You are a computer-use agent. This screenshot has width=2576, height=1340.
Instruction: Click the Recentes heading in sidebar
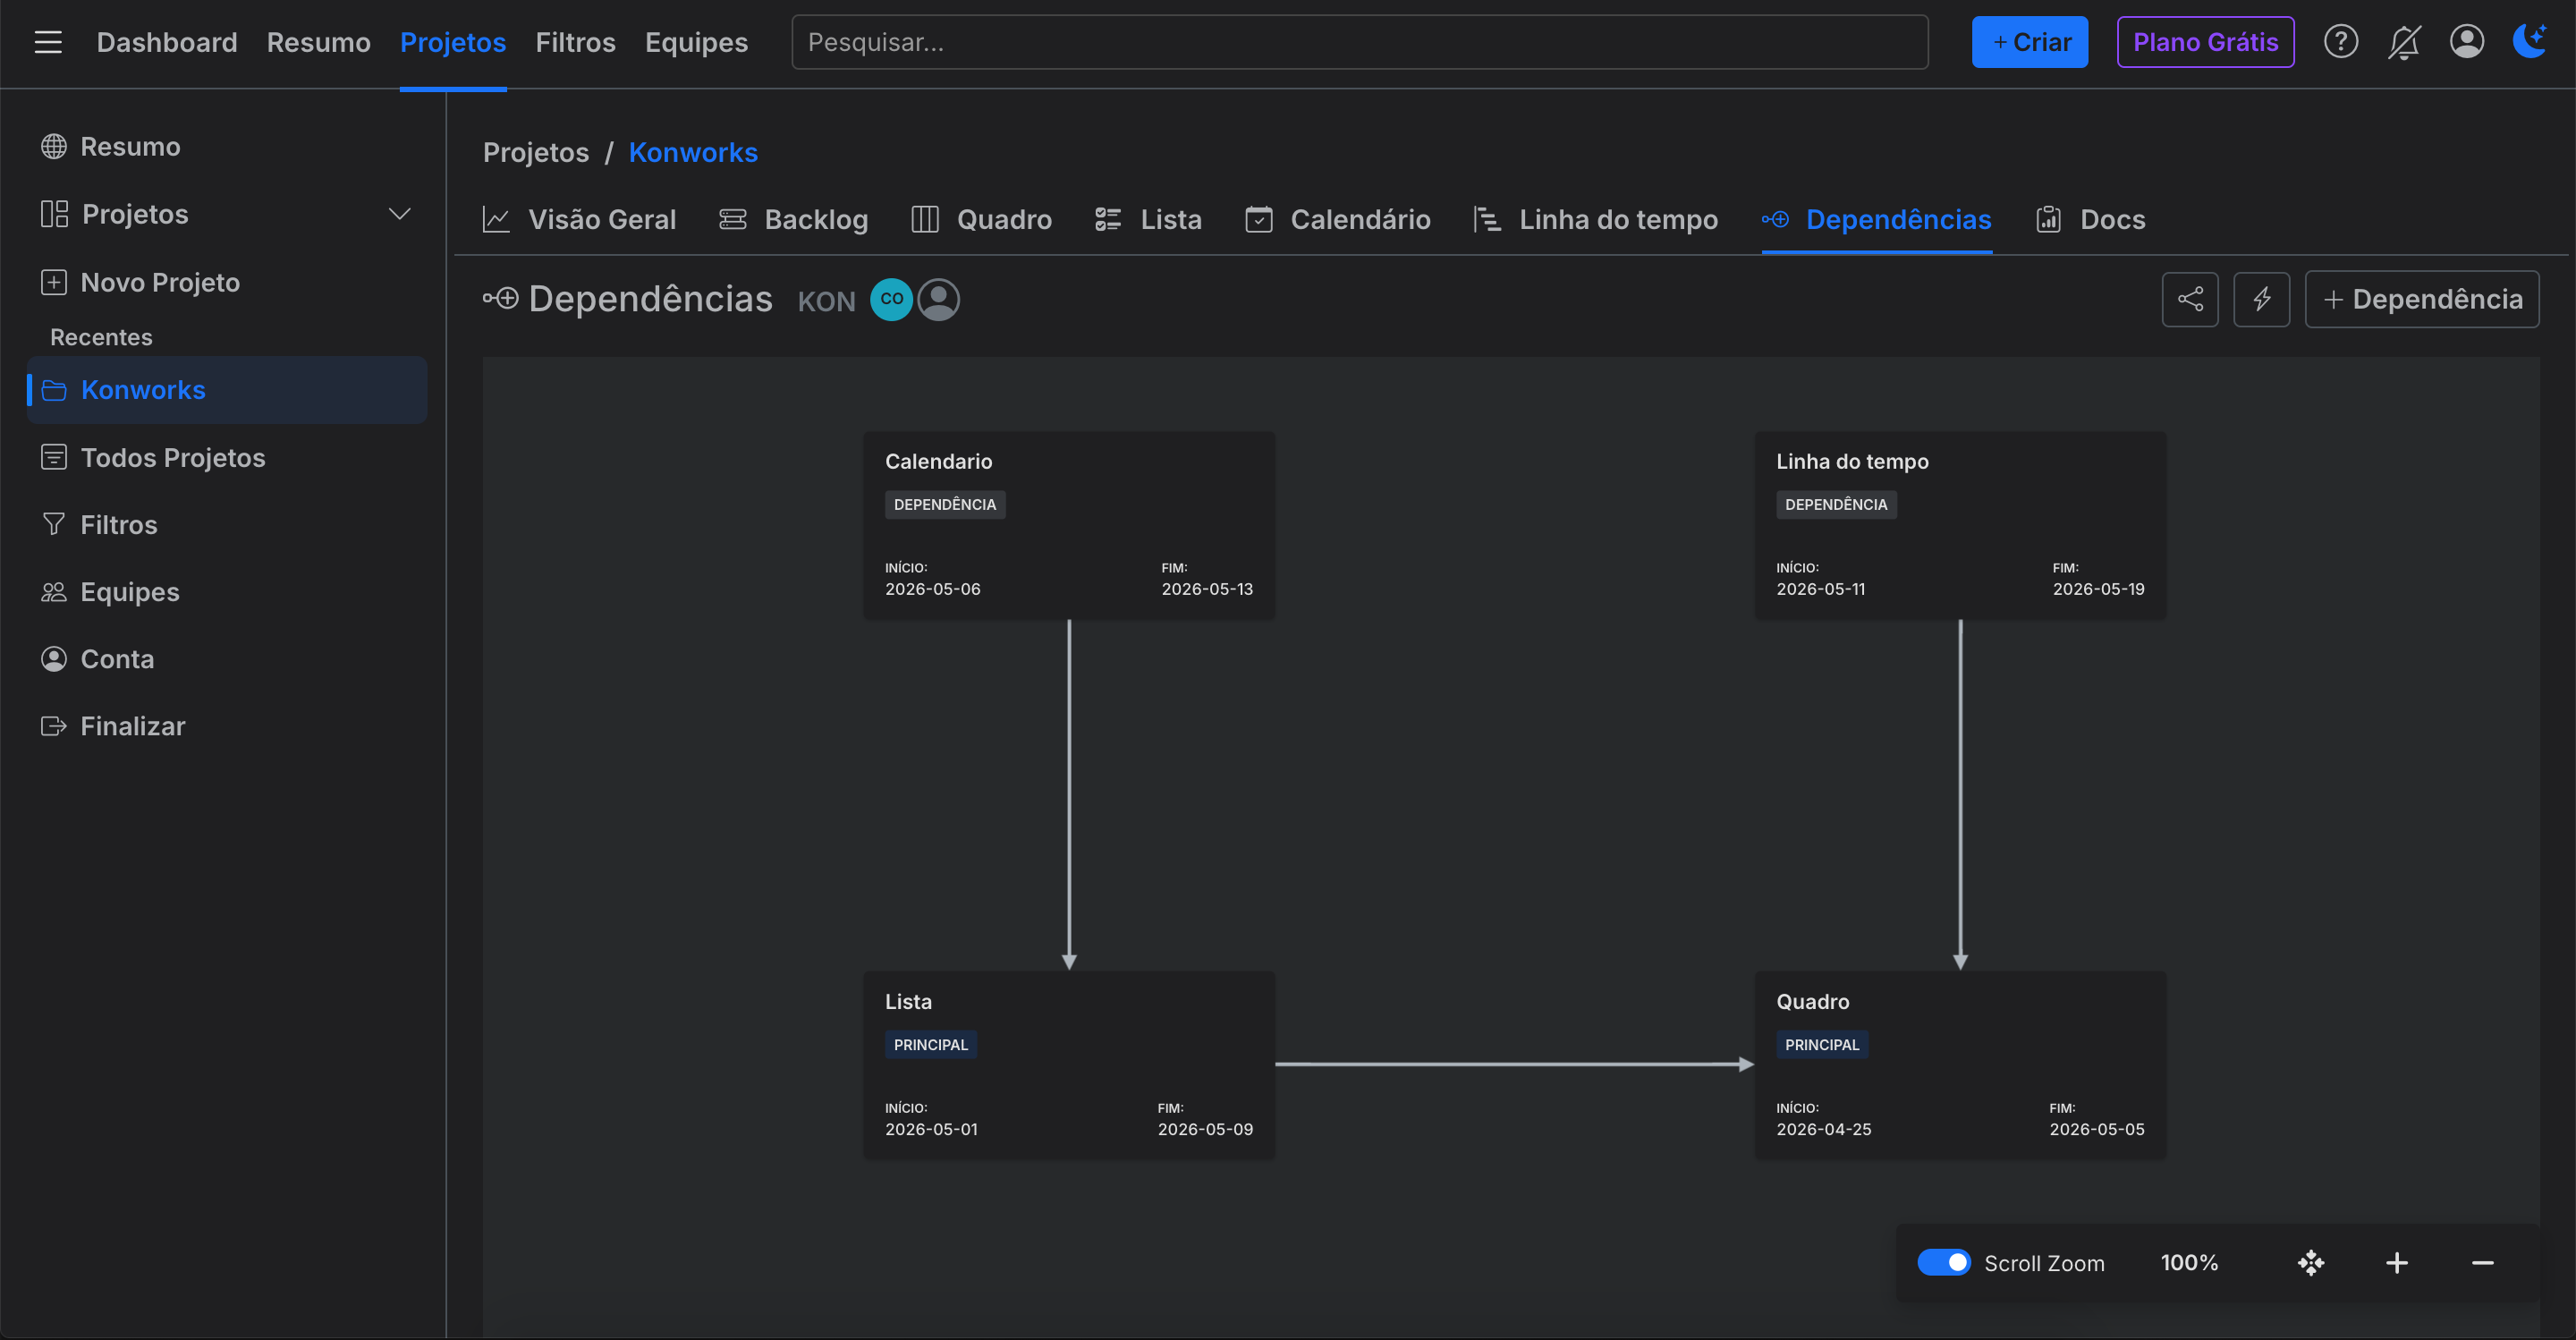[x=101, y=337]
